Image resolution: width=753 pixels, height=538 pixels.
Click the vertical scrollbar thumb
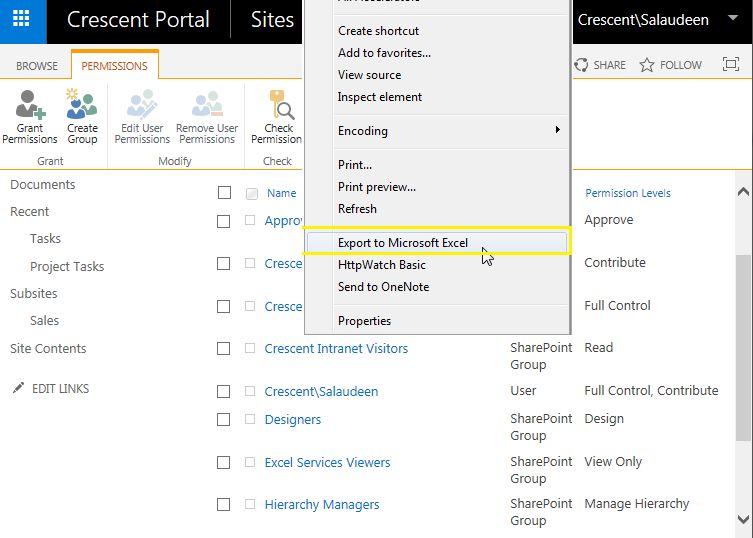pyautogui.click(x=743, y=346)
